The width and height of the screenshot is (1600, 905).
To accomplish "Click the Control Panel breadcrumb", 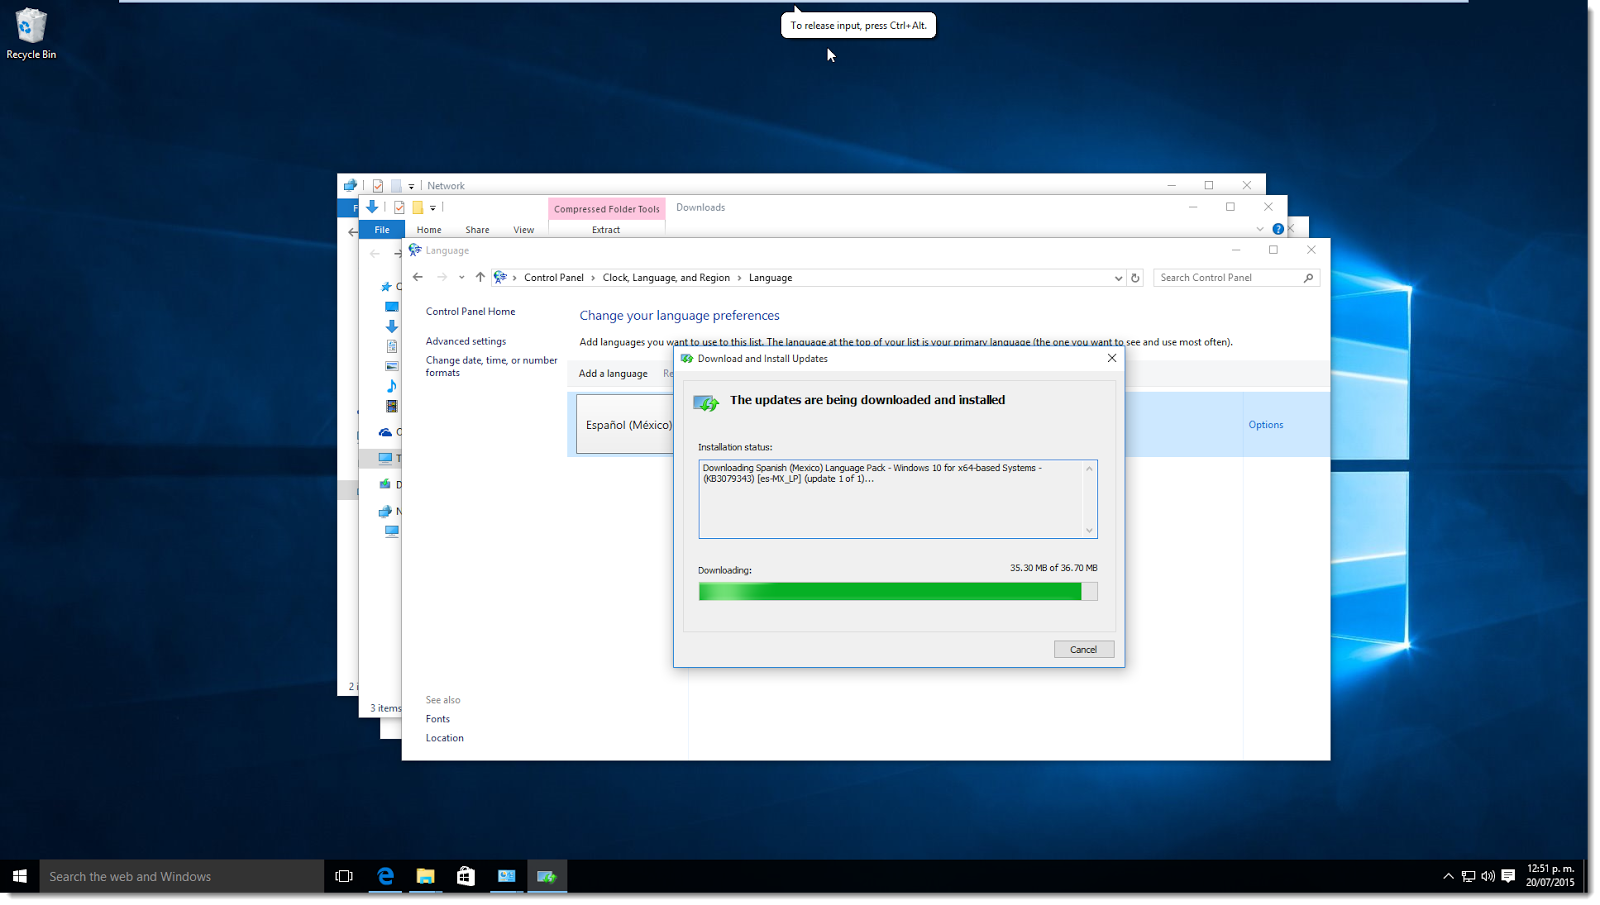I will click(x=554, y=278).
